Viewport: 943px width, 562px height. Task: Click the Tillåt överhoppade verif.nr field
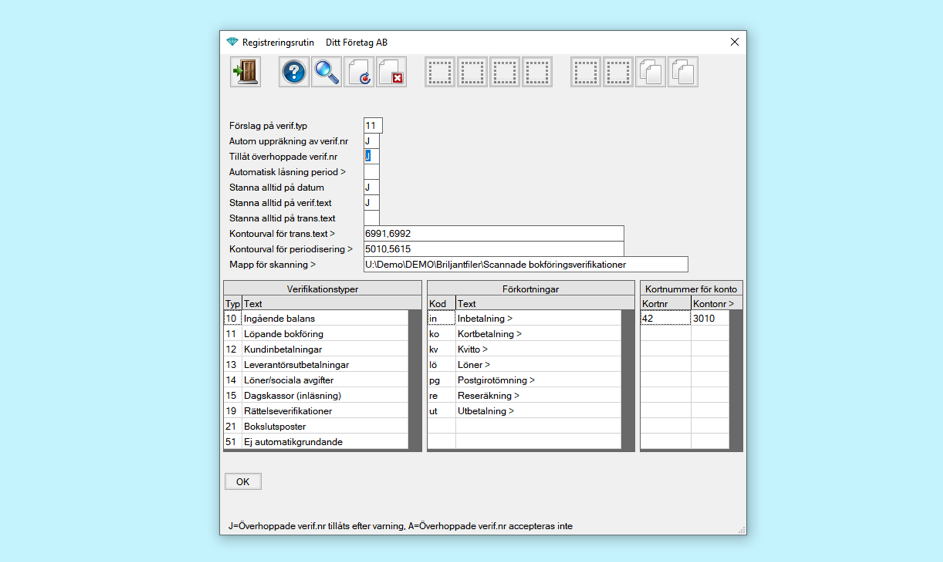(371, 156)
